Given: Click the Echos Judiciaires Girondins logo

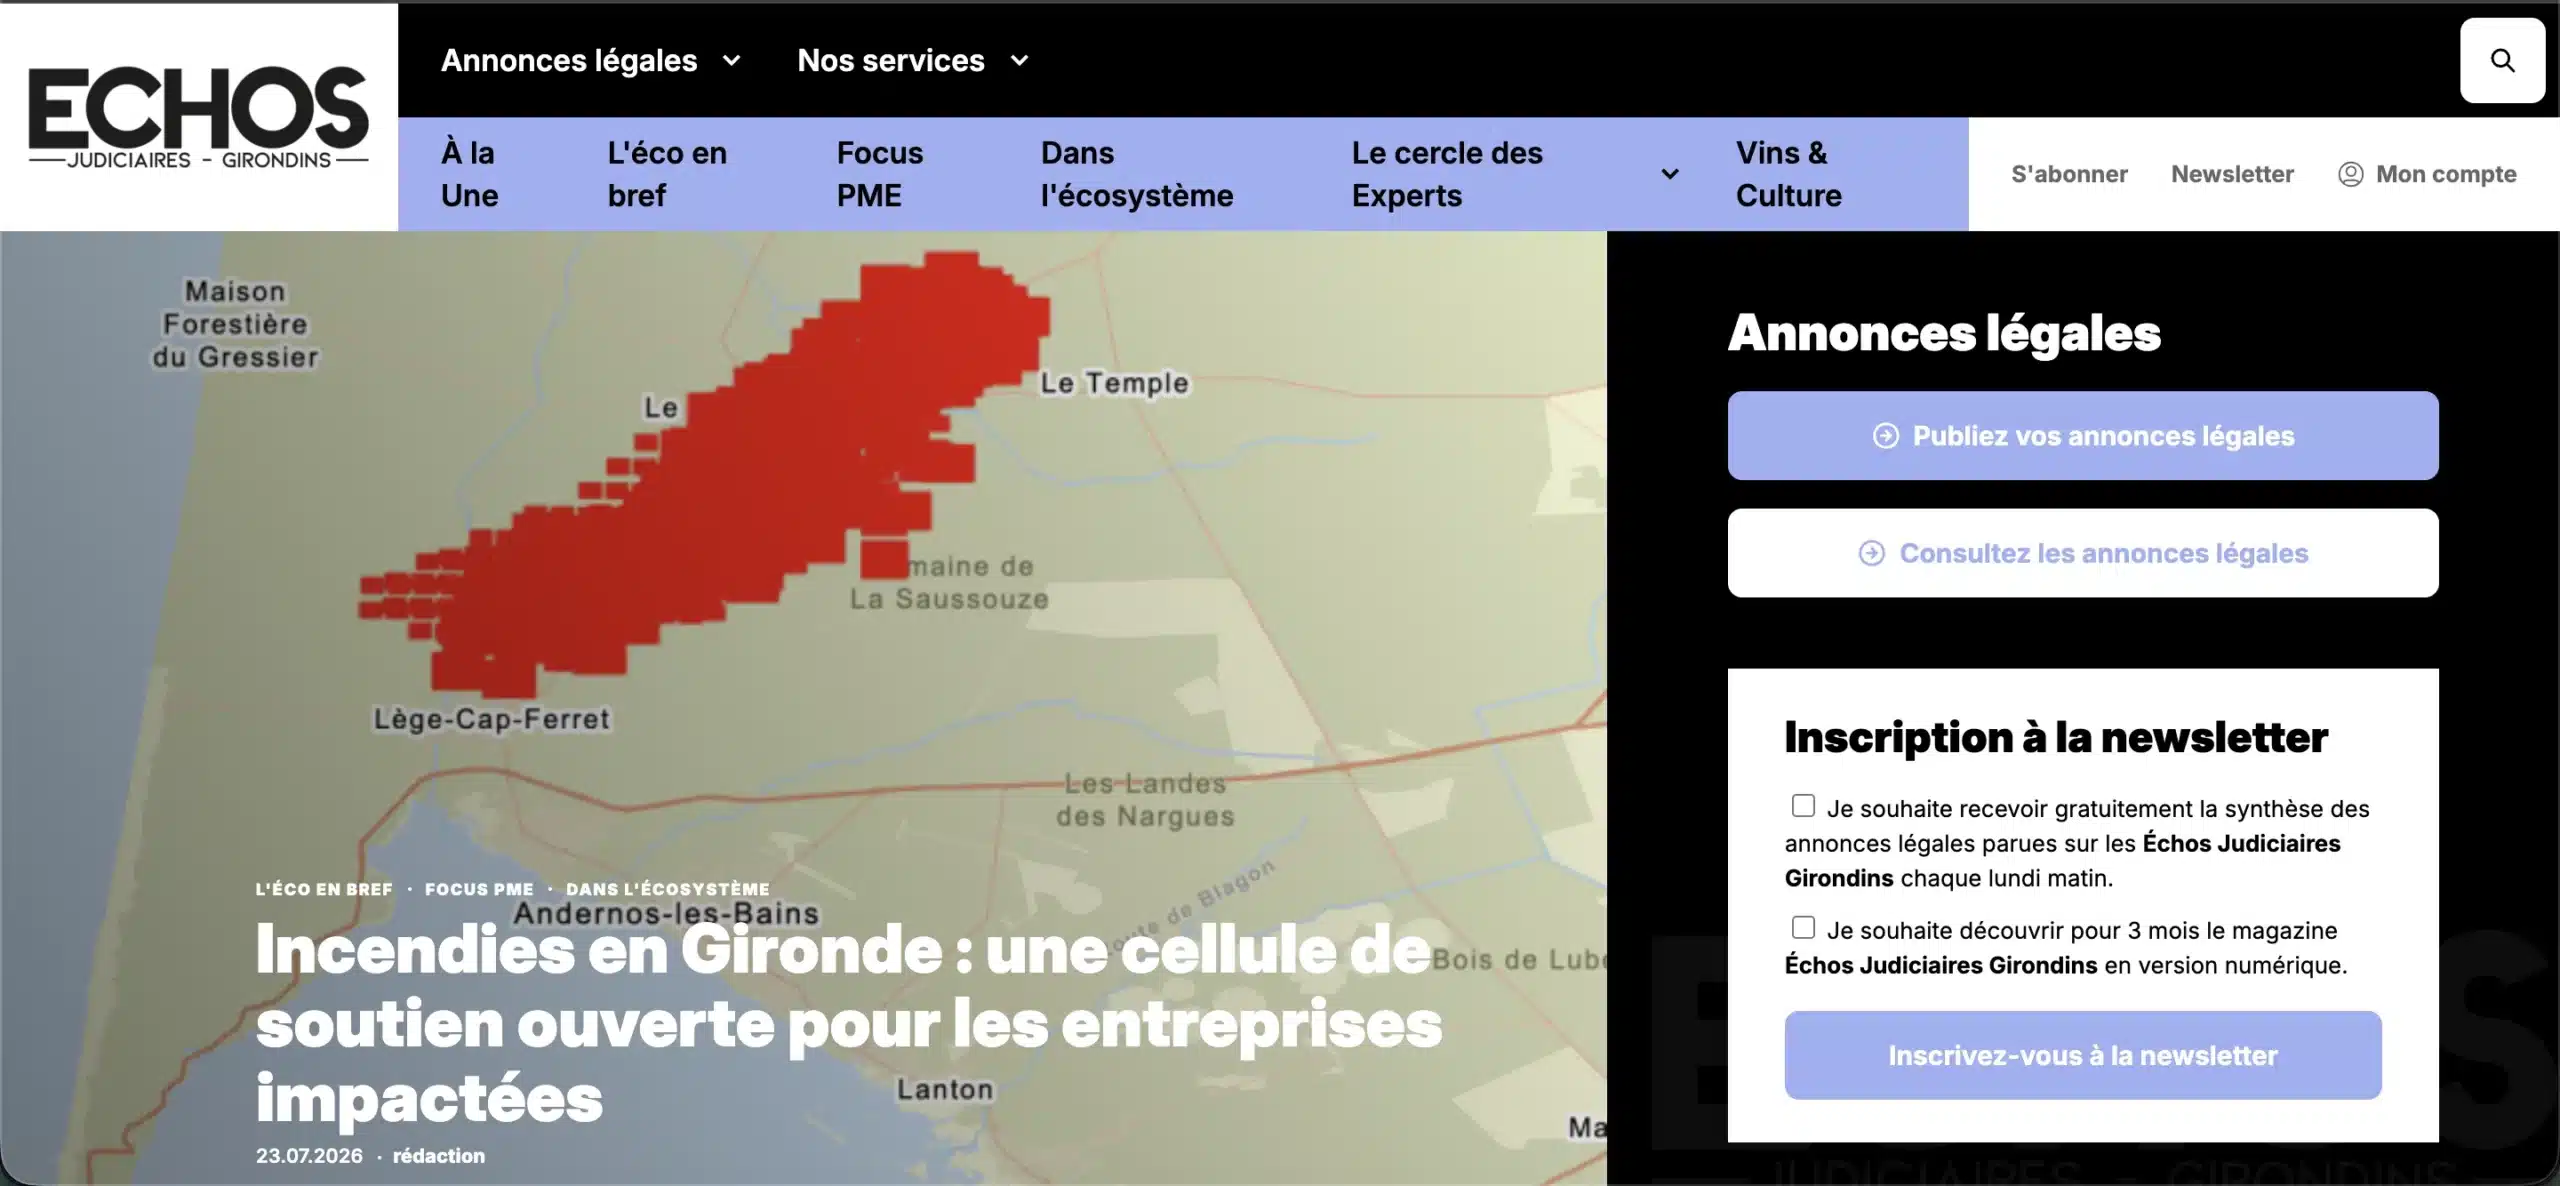Looking at the screenshot, I should (x=198, y=118).
